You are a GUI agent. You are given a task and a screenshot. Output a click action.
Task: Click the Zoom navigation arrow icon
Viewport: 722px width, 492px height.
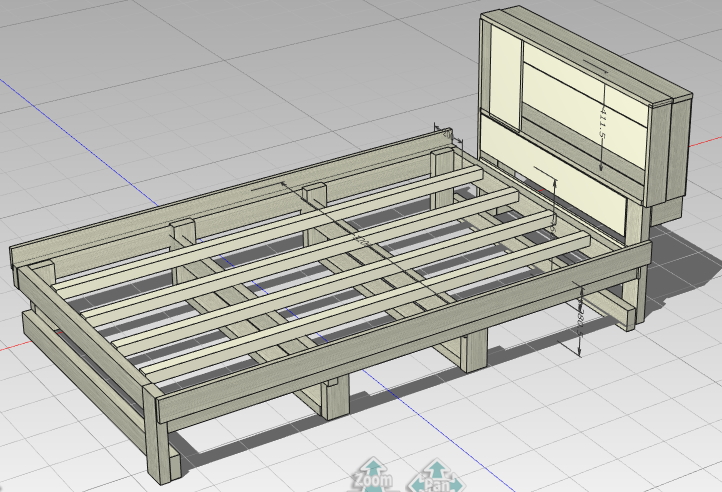pyautogui.click(x=373, y=475)
